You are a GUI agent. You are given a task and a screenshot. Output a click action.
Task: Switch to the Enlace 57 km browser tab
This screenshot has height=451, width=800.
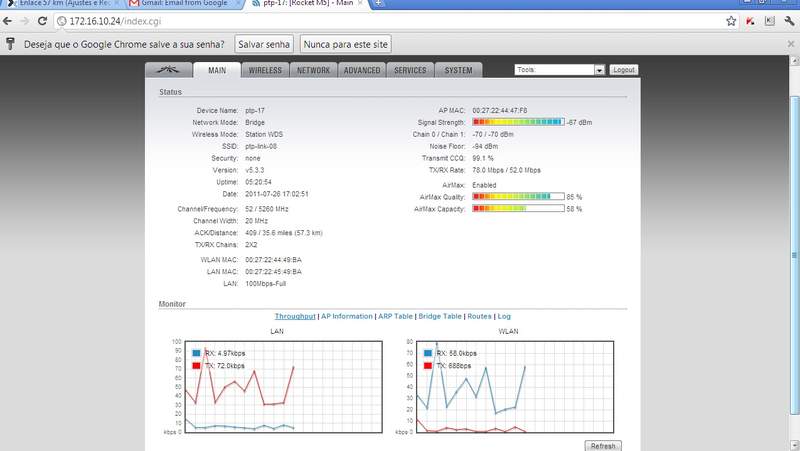64,3
